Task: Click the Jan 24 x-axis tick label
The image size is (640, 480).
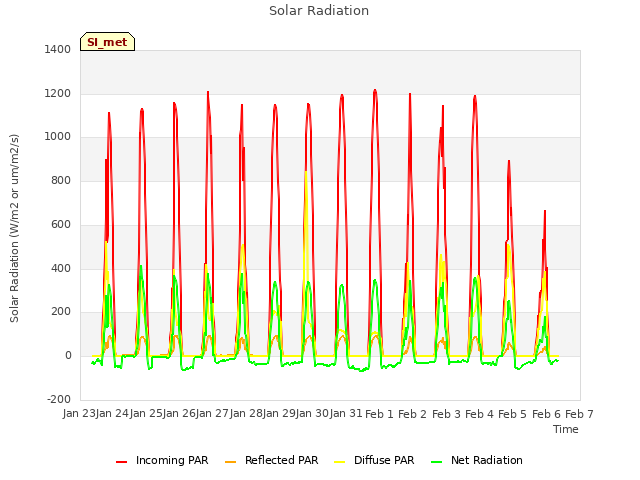Action: (x=112, y=414)
